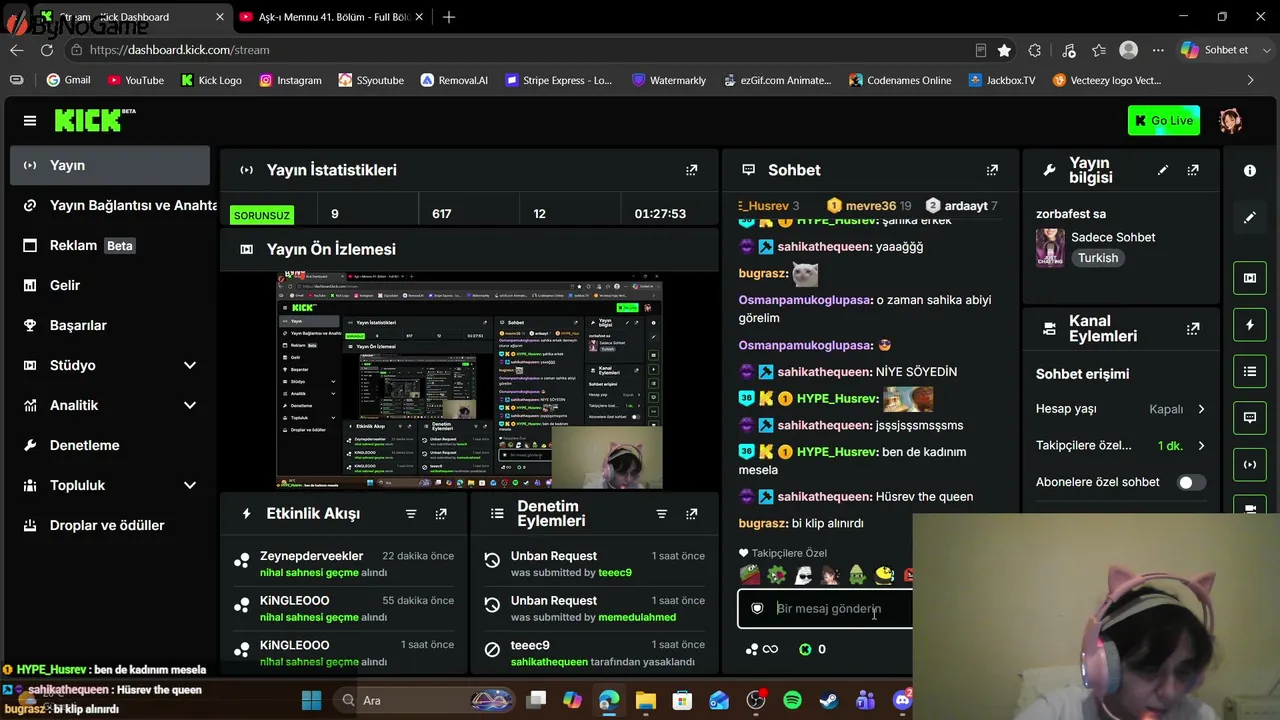Toggle the chat widget in the right rail
Image resolution: width=1280 pixels, height=720 pixels.
(x=1250, y=418)
